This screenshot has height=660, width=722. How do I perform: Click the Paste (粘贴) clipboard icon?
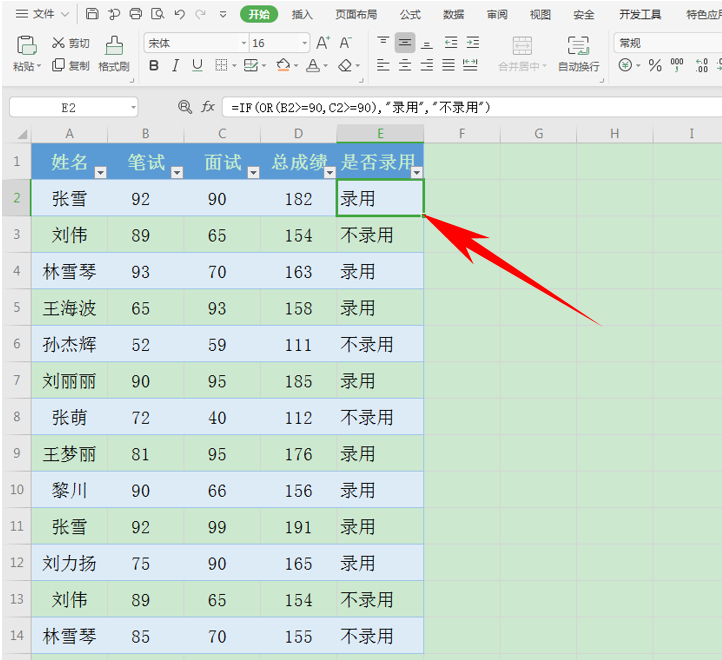(26, 45)
